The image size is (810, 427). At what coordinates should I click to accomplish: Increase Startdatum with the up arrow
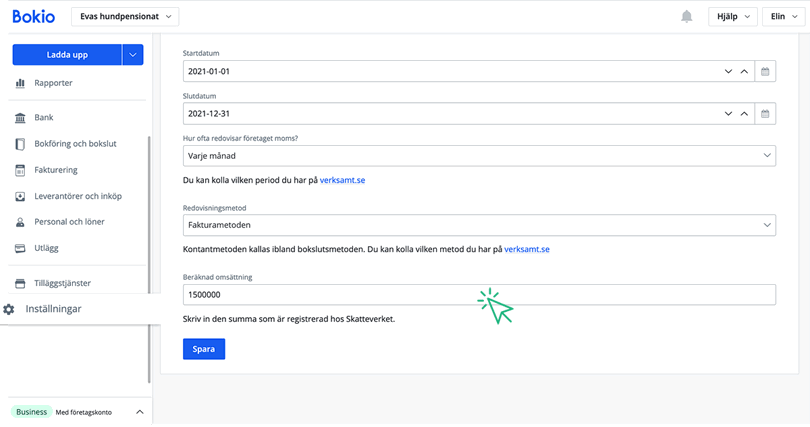[x=743, y=72]
